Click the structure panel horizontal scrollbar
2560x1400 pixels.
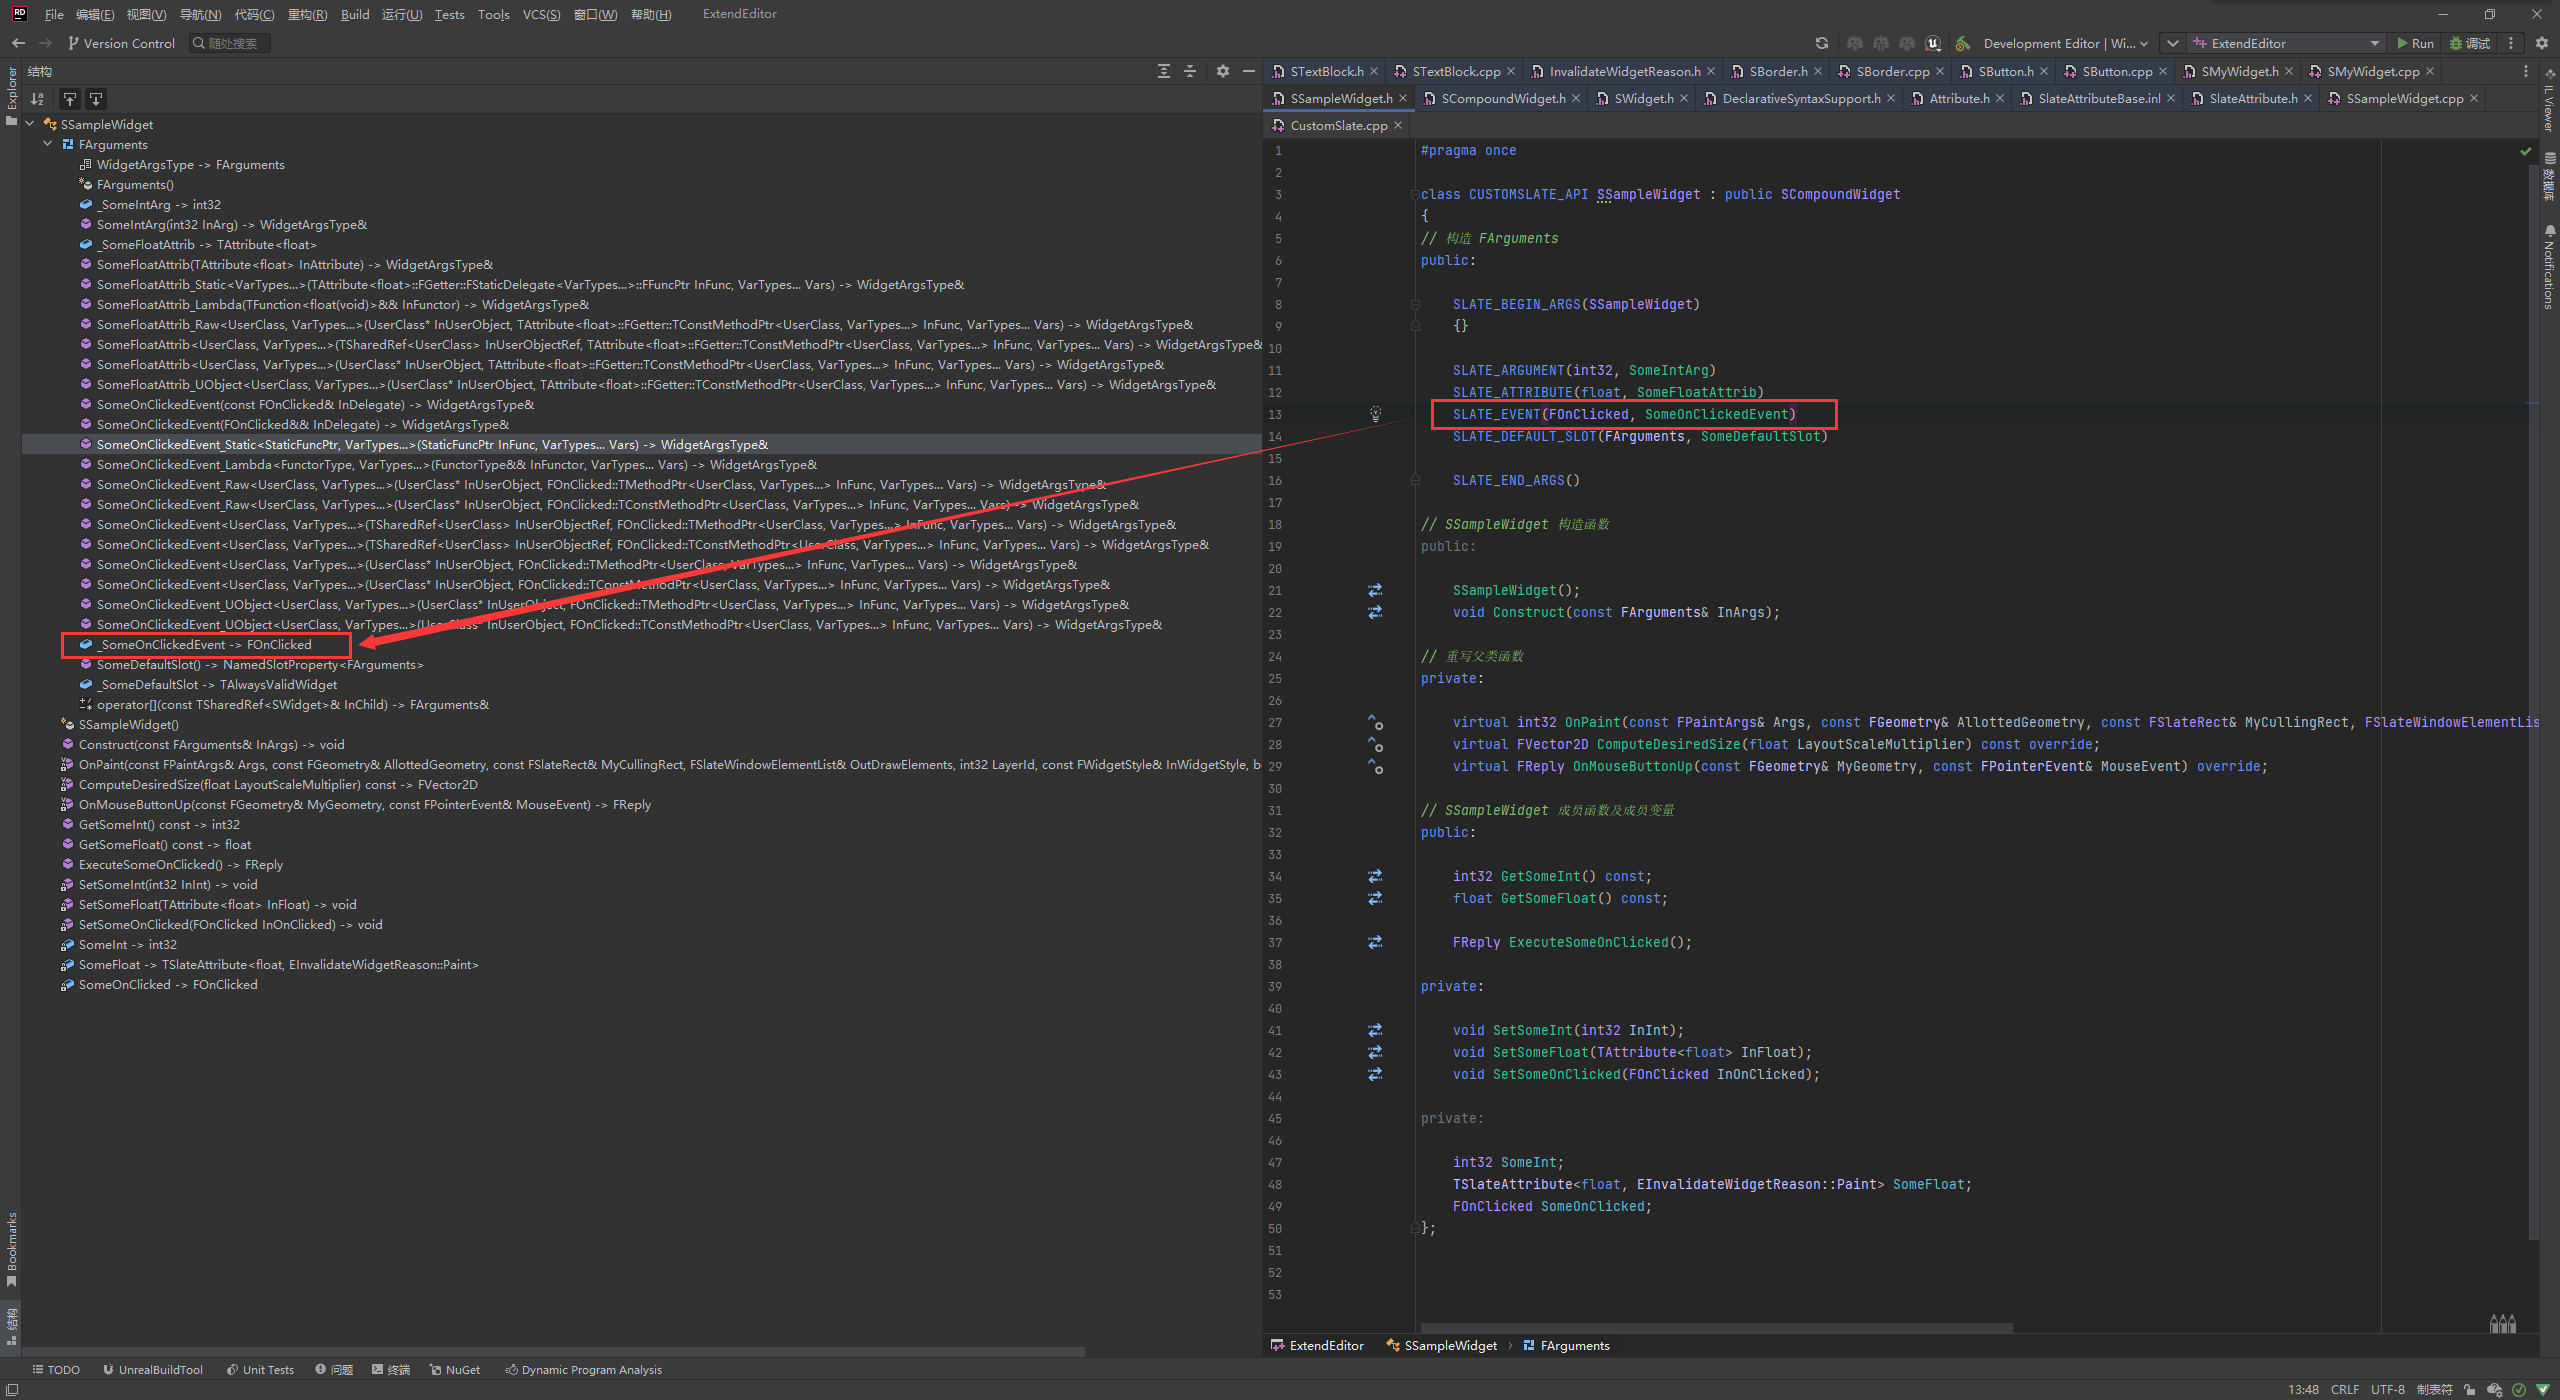coord(550,1351)
